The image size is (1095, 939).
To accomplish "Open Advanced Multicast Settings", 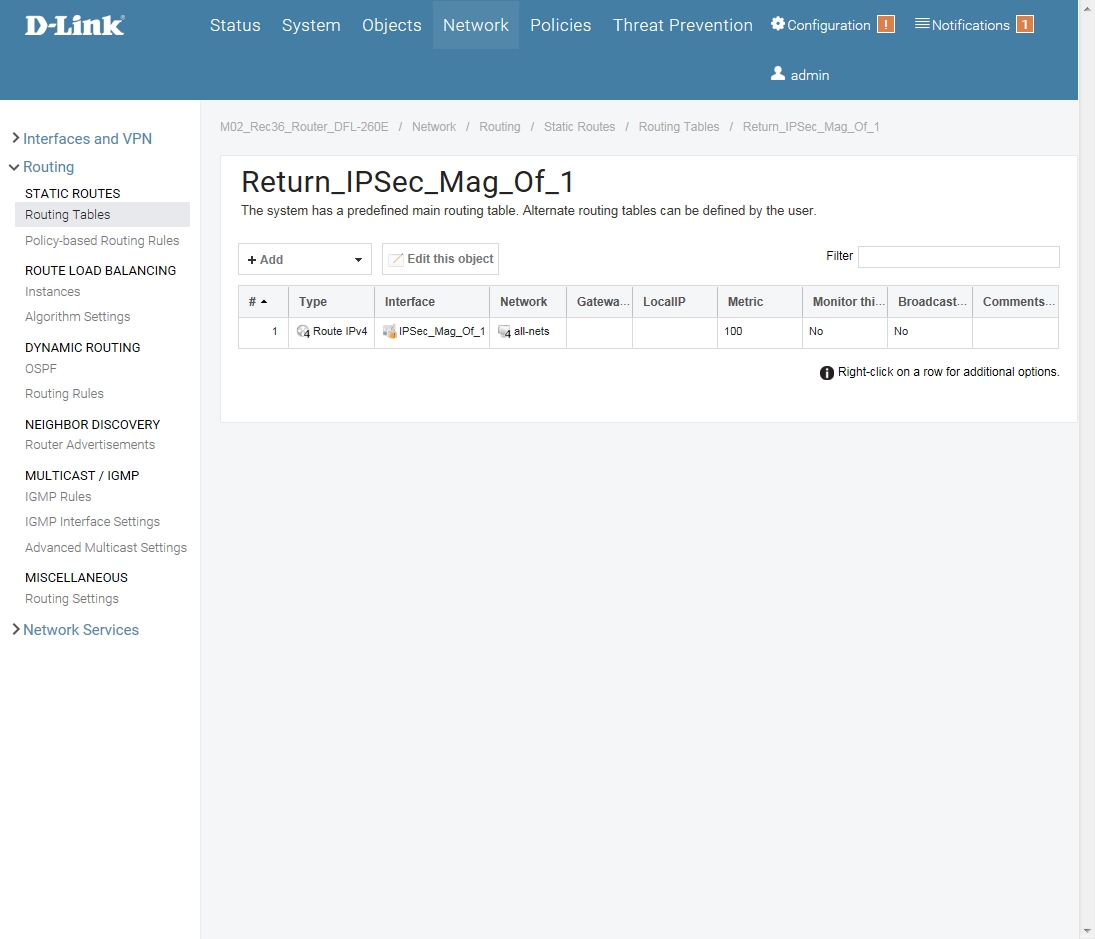I will [106, 547].
